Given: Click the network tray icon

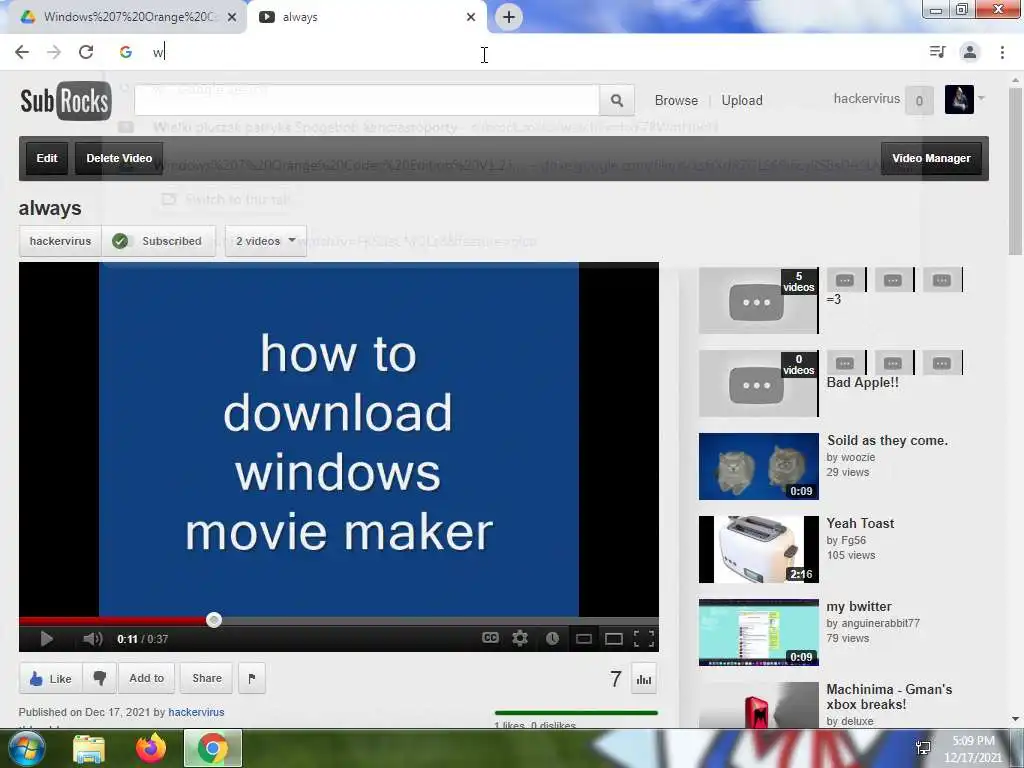Looking at the screenshot, I should (x=923, y=748).
